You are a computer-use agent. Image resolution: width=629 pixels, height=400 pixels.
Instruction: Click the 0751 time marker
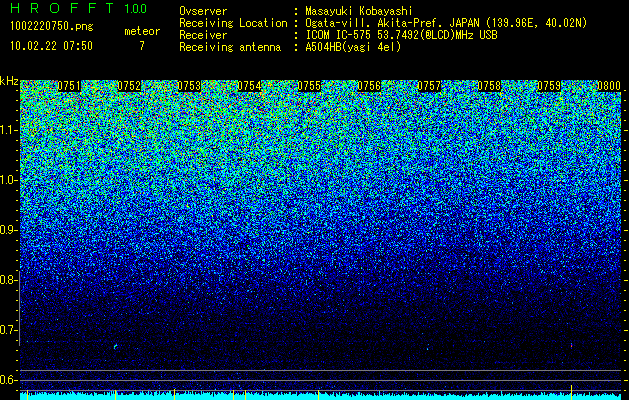click(69, 86)
